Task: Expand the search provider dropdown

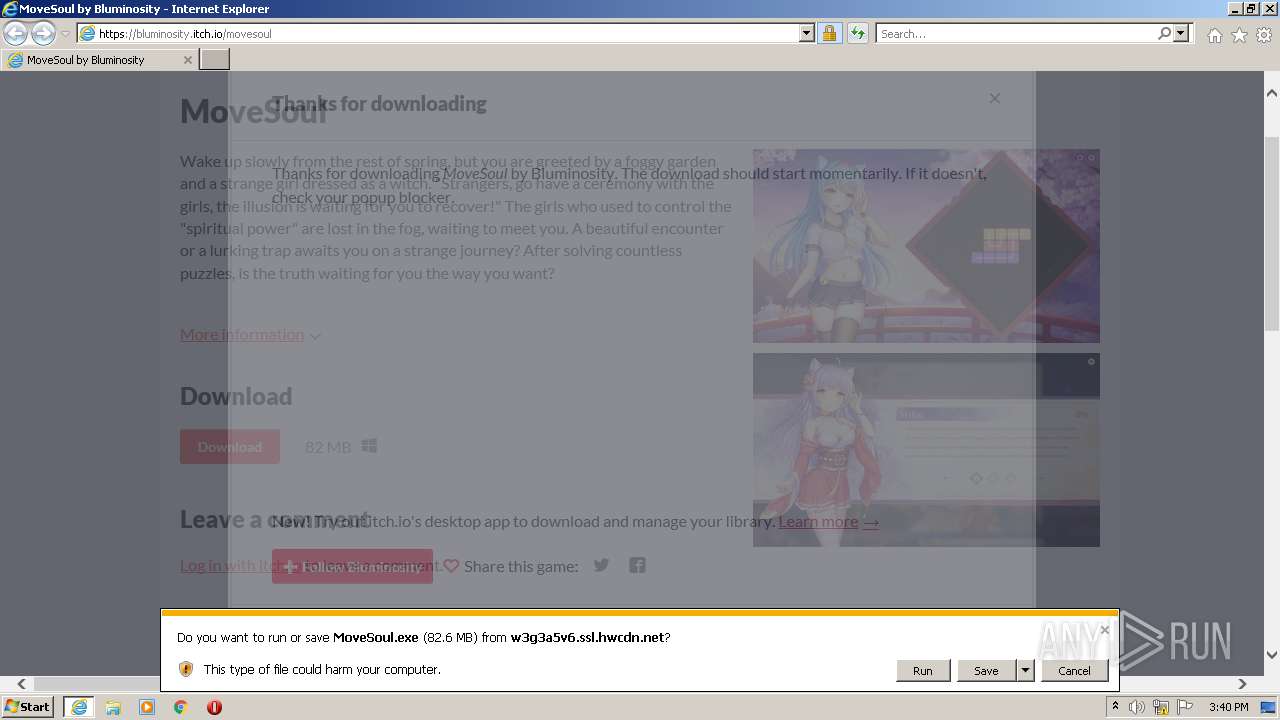Action: coord(1181,33)
